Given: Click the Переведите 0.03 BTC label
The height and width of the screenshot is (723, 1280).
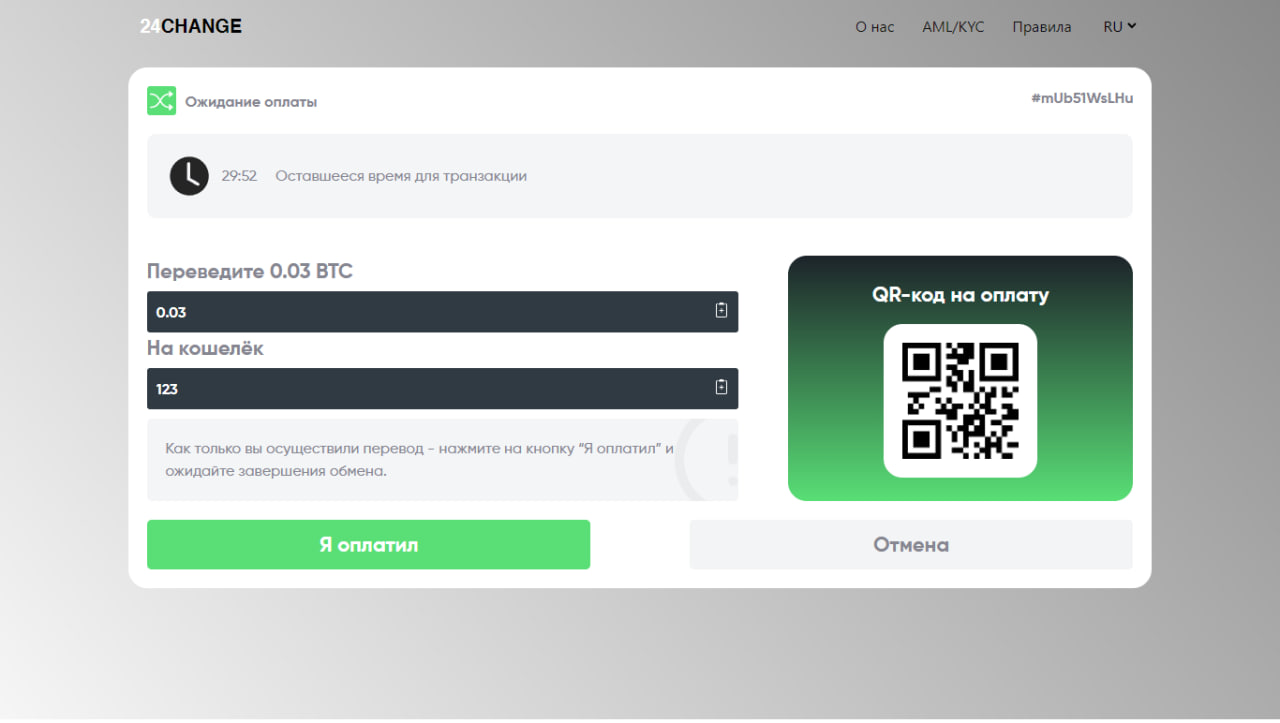Looking at the screenshot, I should [250, 271].
